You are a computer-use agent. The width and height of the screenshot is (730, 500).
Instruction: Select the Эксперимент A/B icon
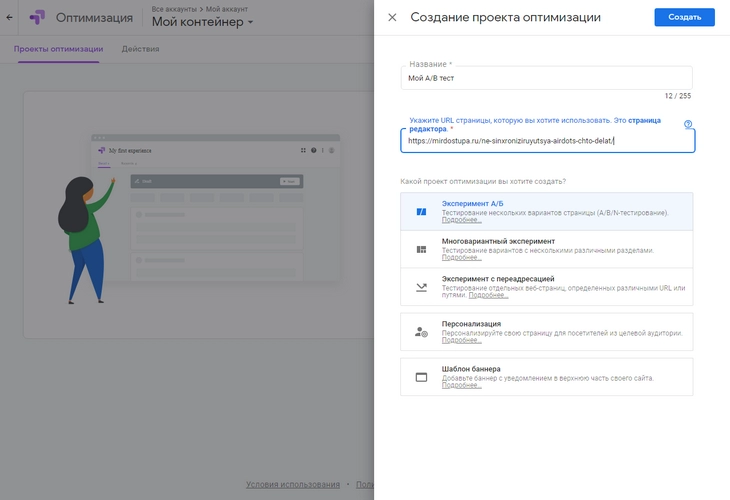click(421, 212)
